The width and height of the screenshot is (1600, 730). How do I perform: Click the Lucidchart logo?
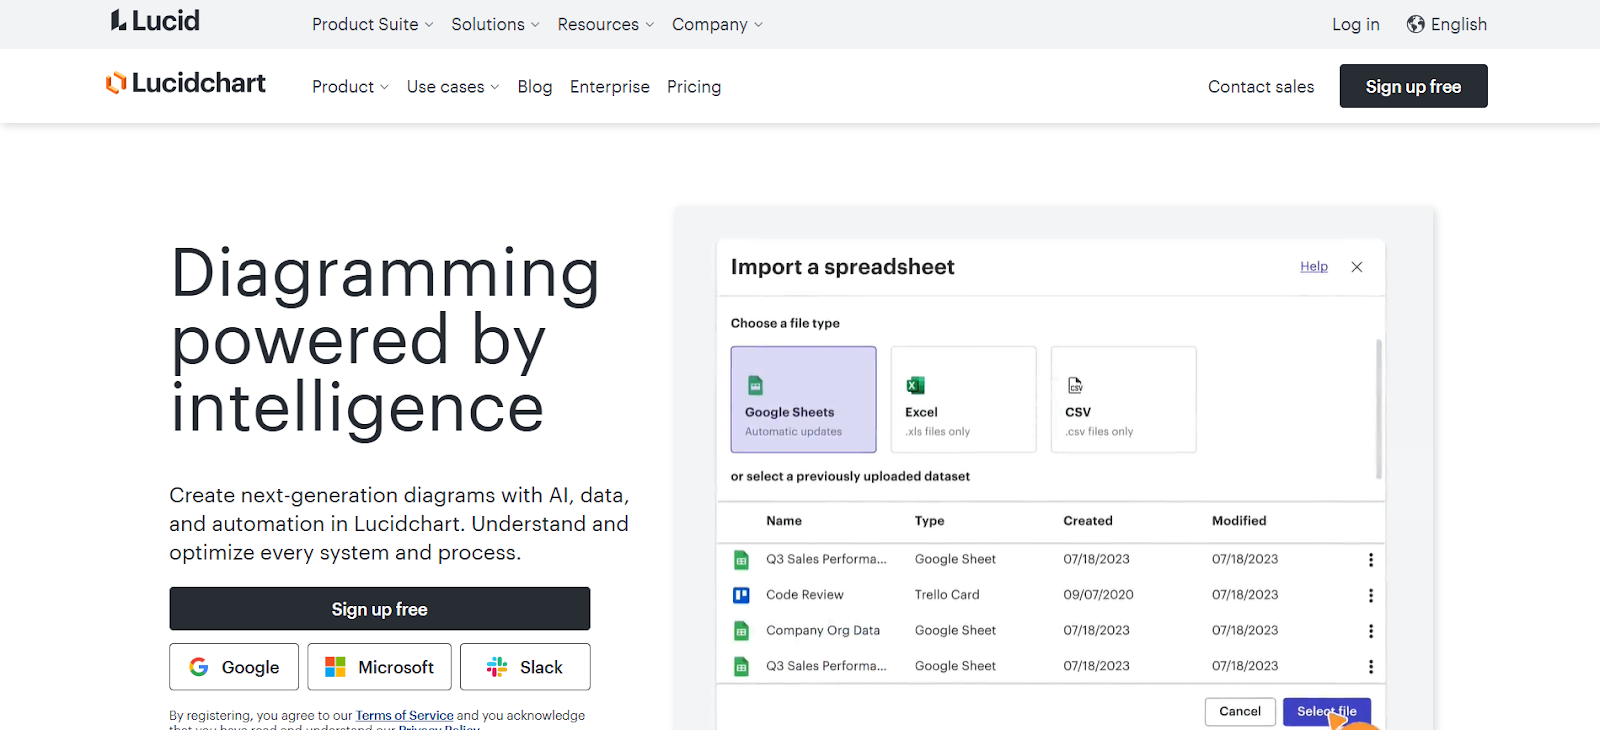click(x=186, y=83)
